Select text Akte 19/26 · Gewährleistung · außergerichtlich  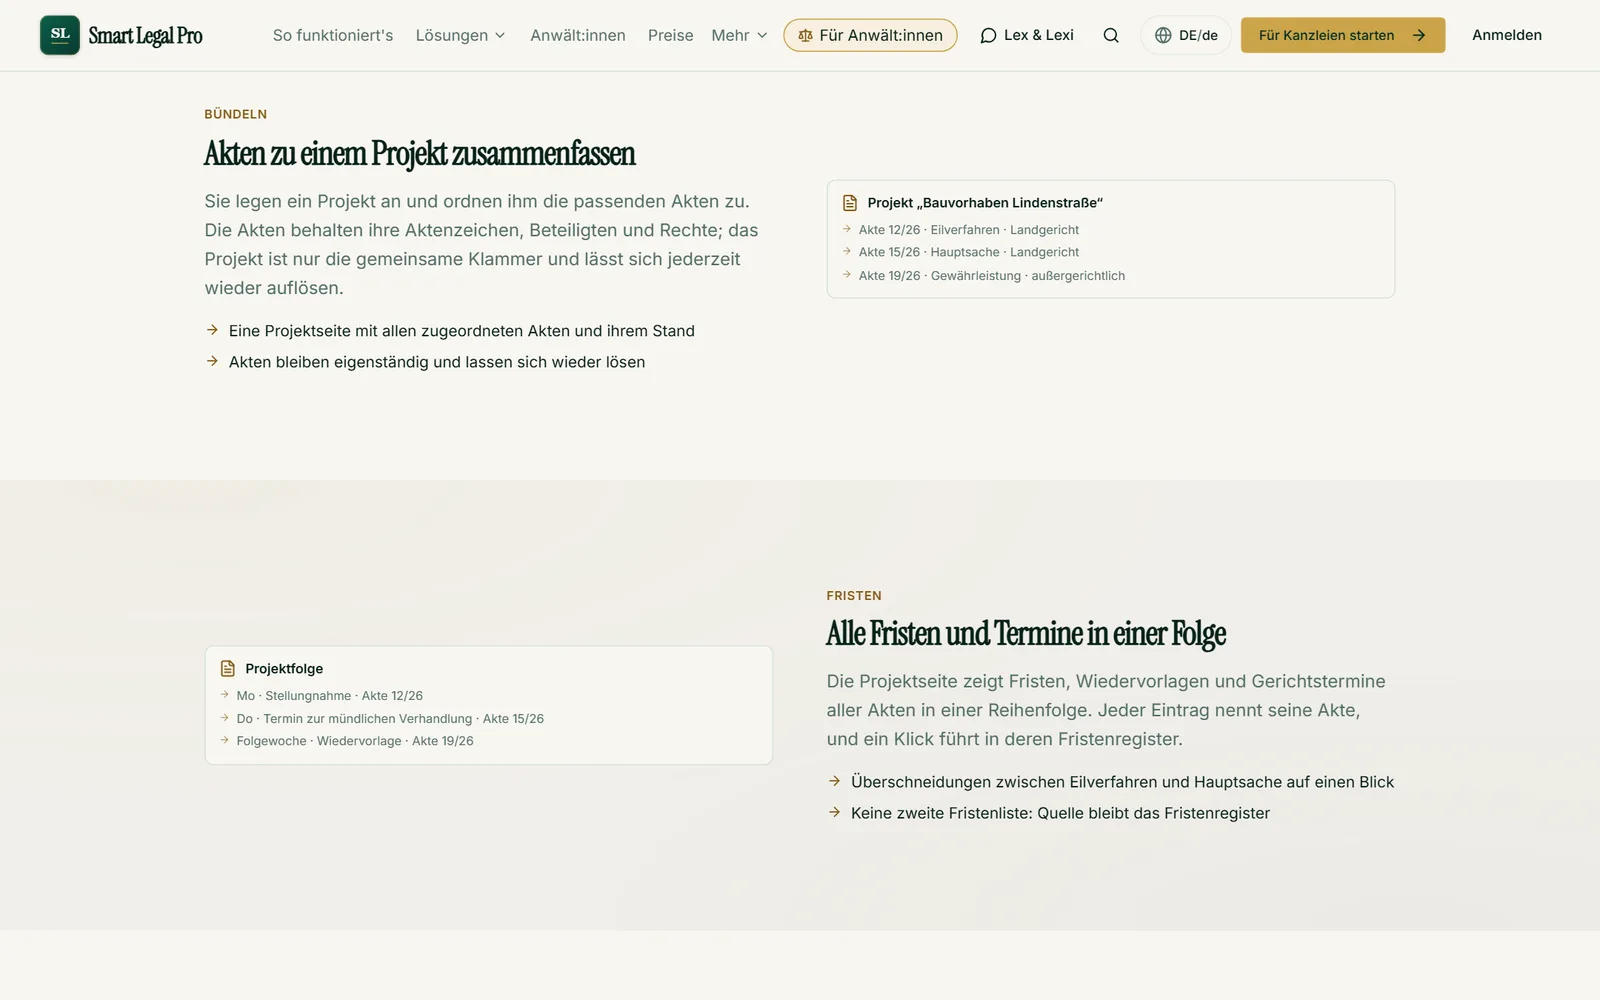[x=992, y=276]
